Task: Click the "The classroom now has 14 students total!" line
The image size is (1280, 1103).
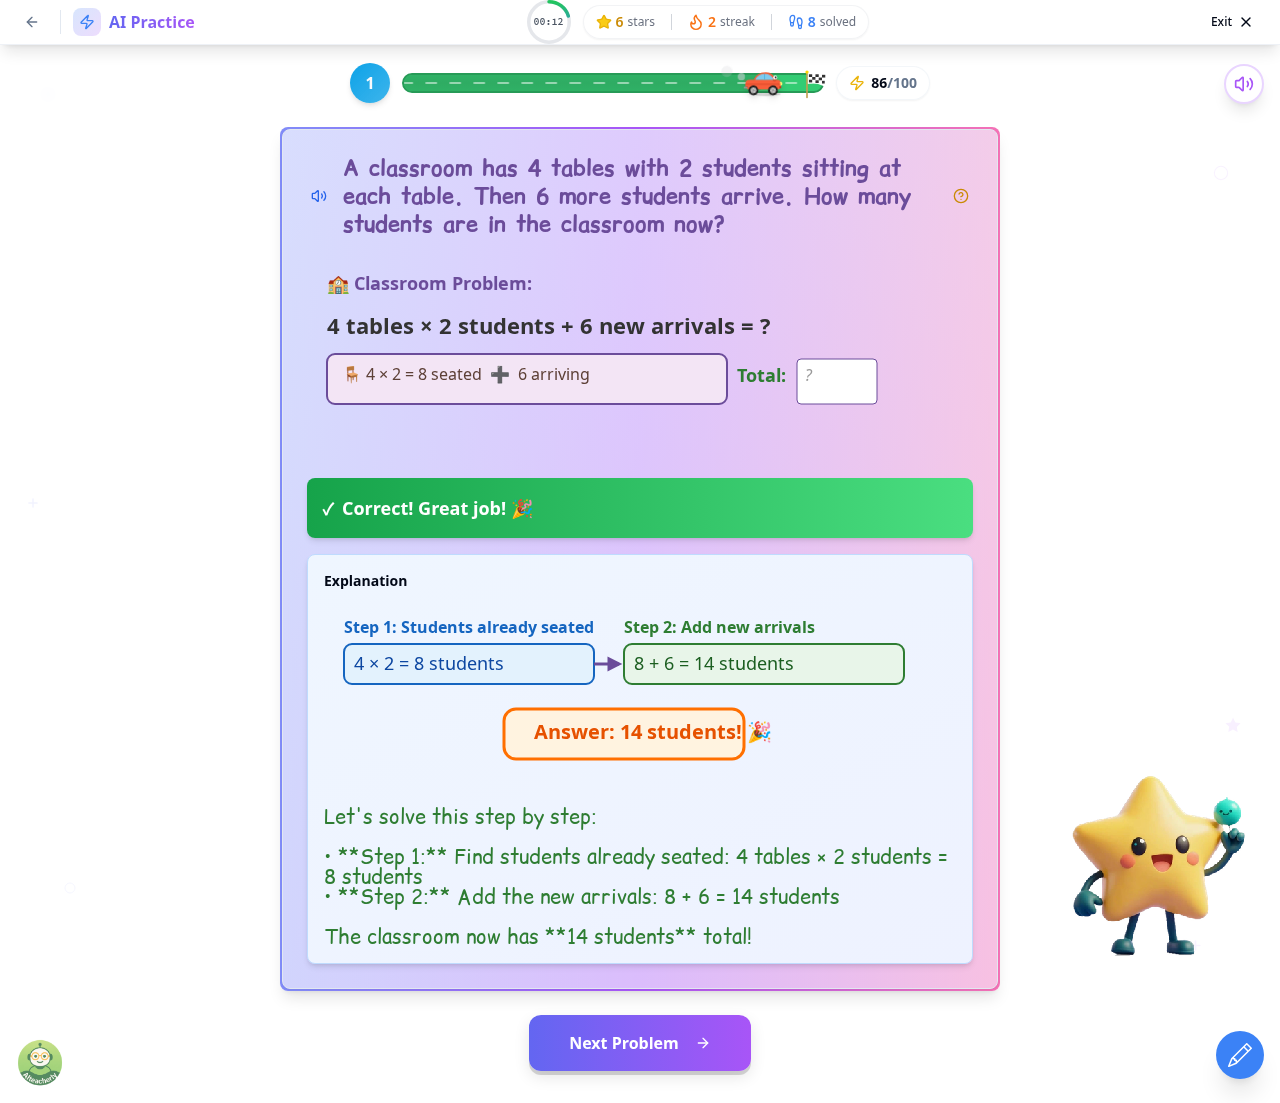Action: click(538, 937)
